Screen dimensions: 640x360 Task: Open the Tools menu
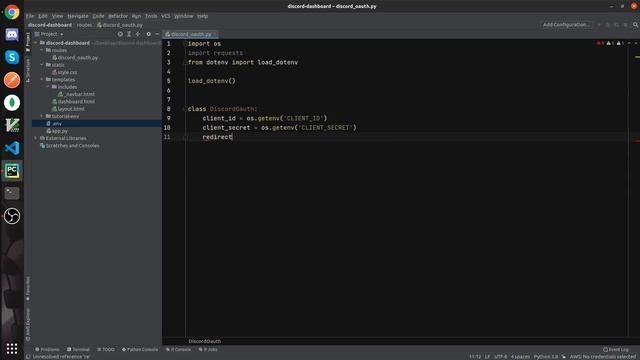151,16
